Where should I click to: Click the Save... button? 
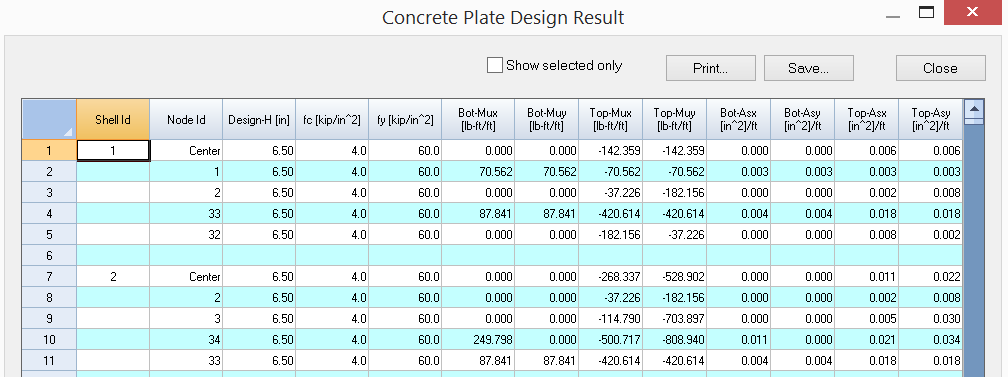click(809, 68)
